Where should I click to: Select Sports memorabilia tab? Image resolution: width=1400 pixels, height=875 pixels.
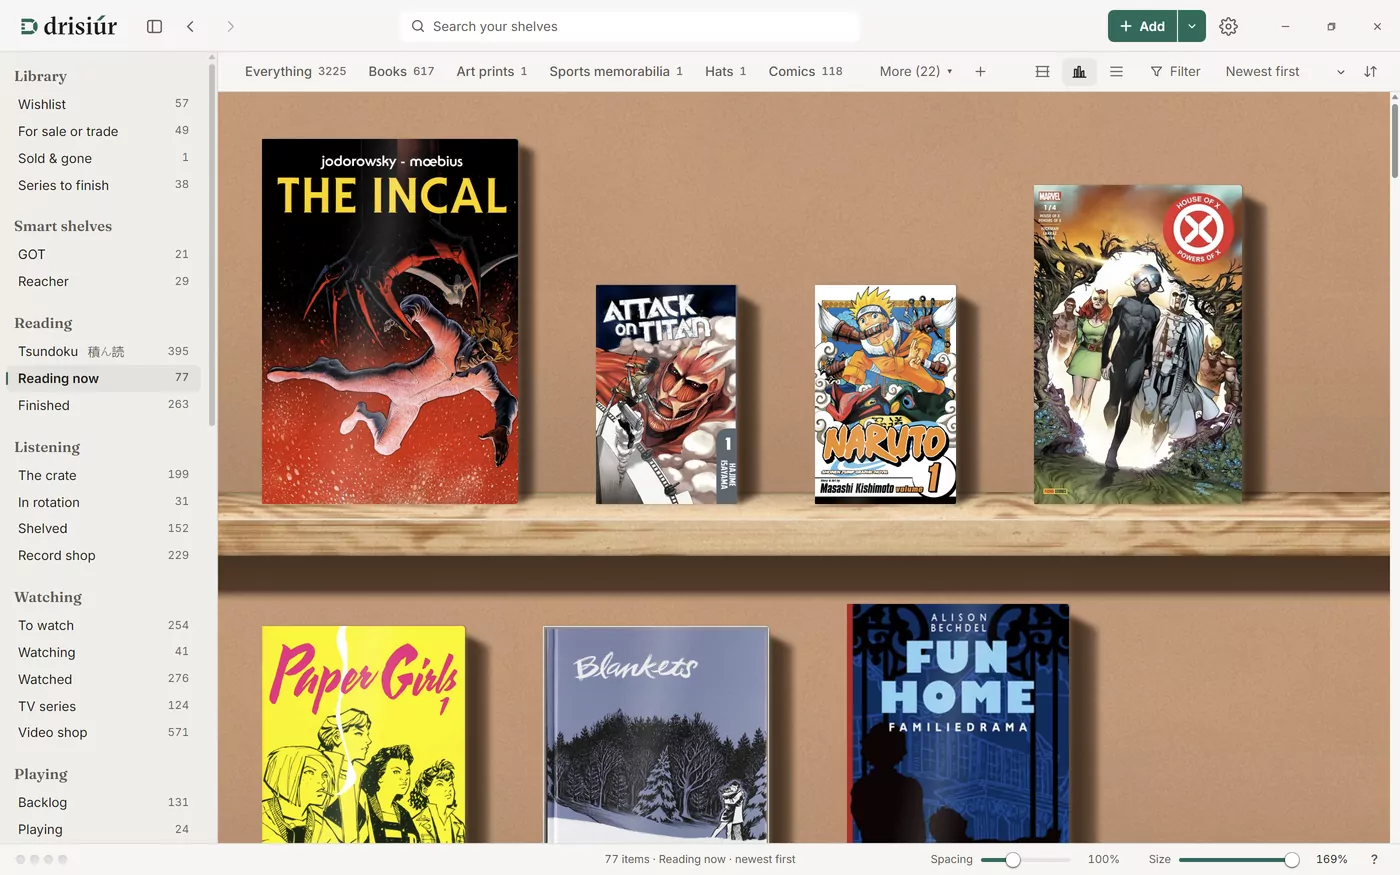(x=616, y=71)
